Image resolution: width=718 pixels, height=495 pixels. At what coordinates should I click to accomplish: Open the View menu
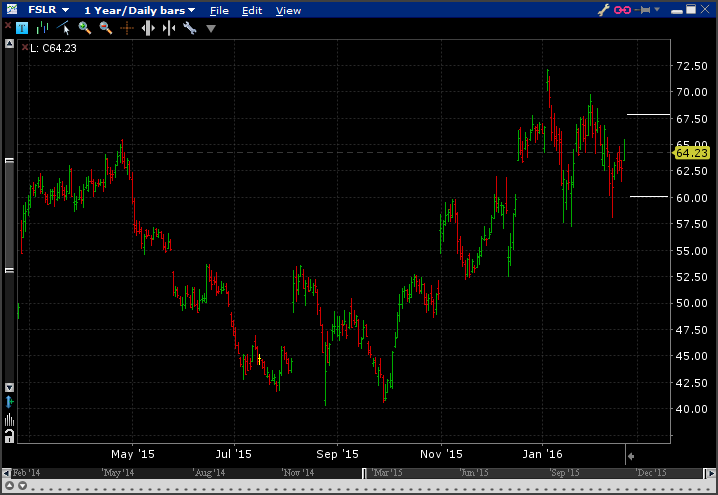[288, 10]
